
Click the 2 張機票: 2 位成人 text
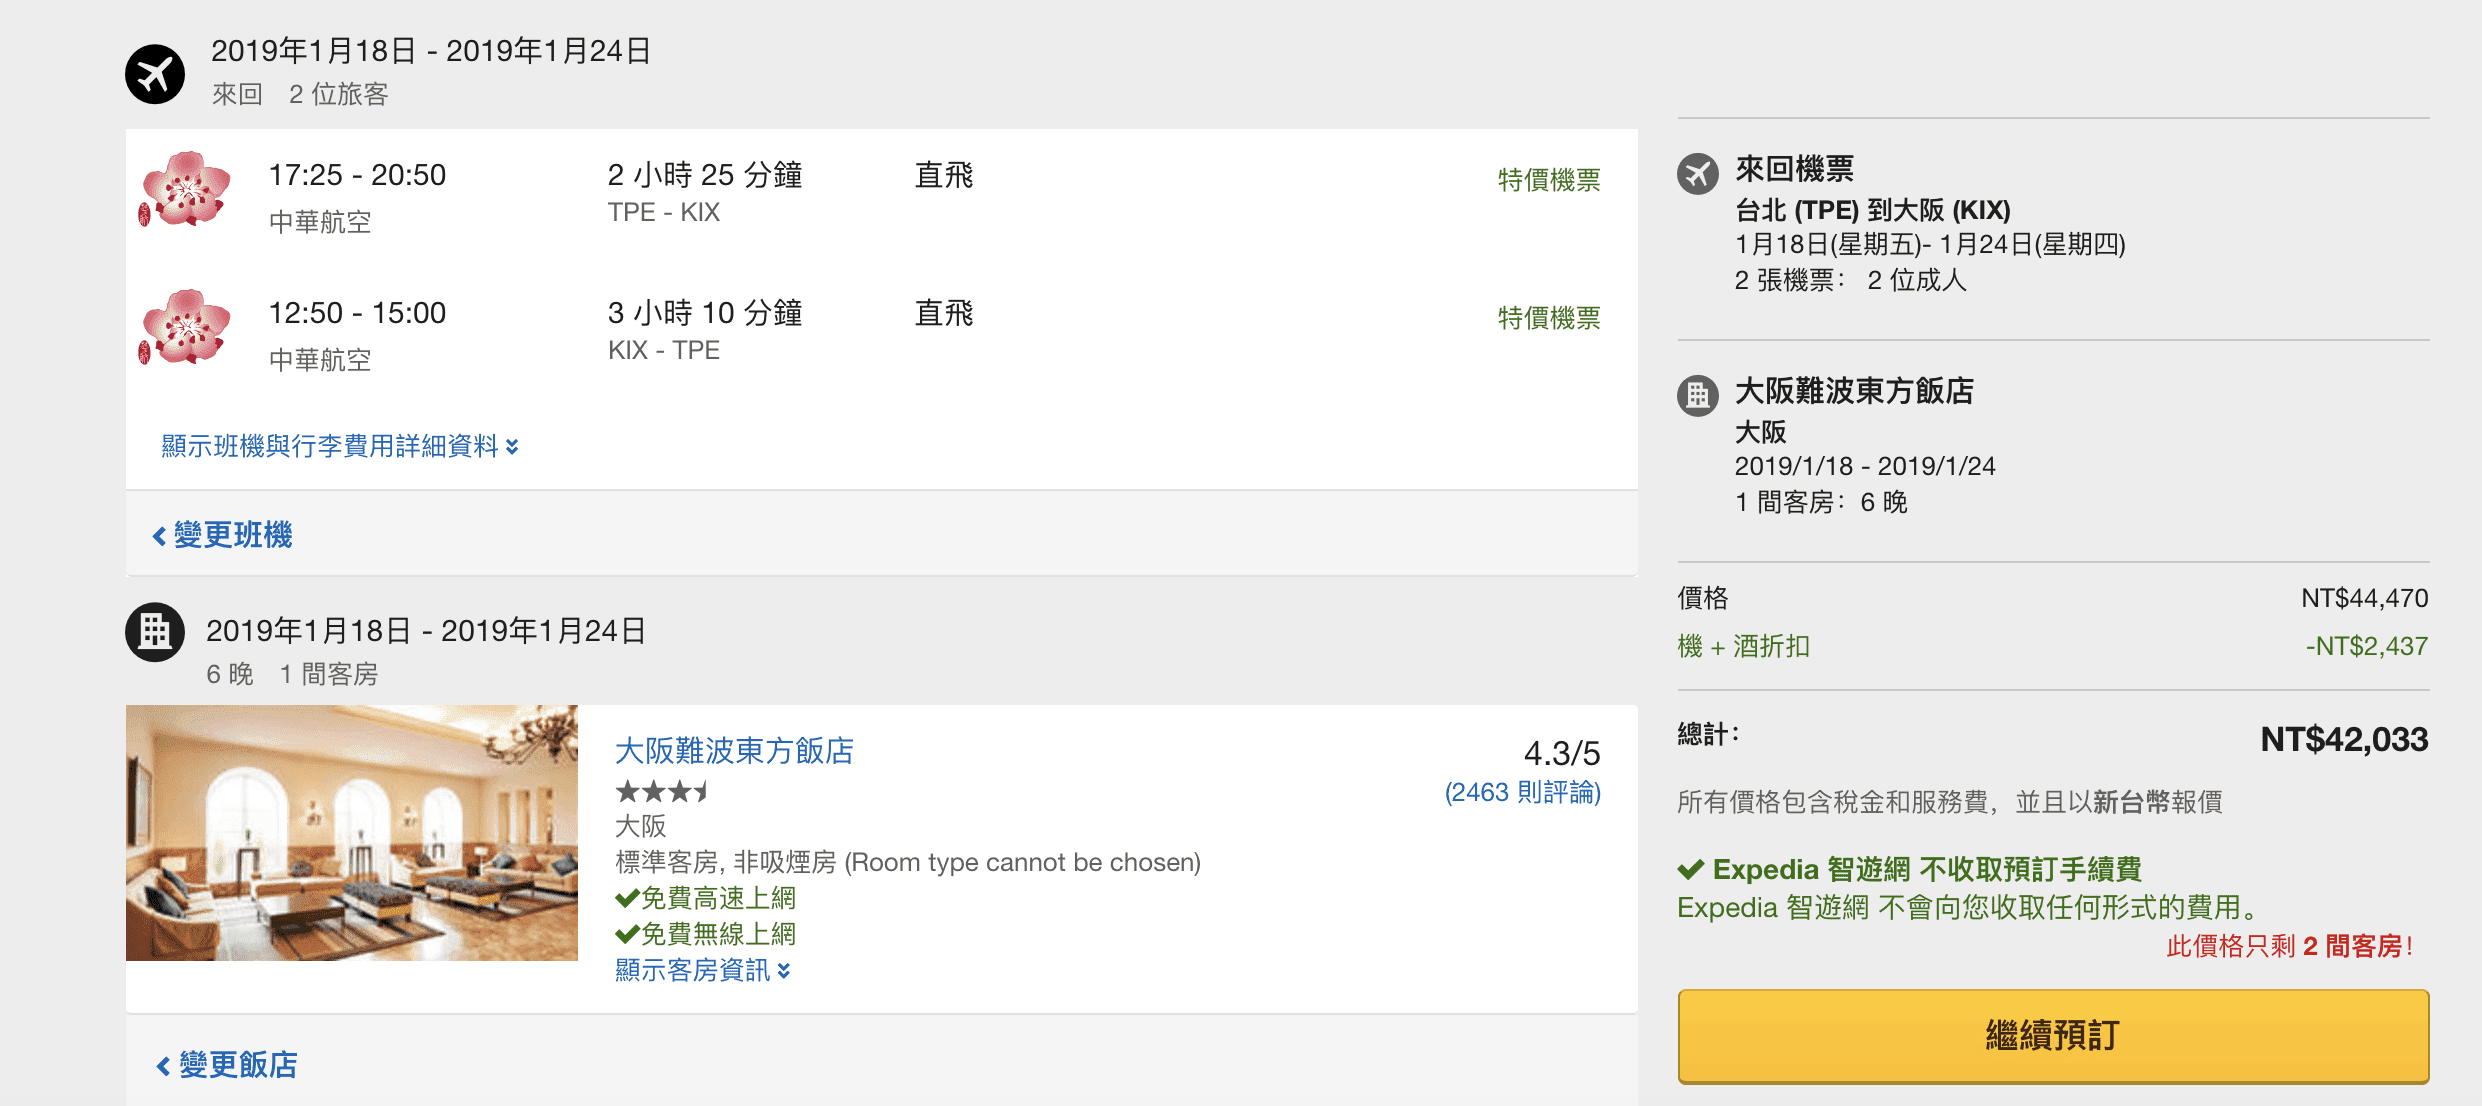coord(1851,280)
